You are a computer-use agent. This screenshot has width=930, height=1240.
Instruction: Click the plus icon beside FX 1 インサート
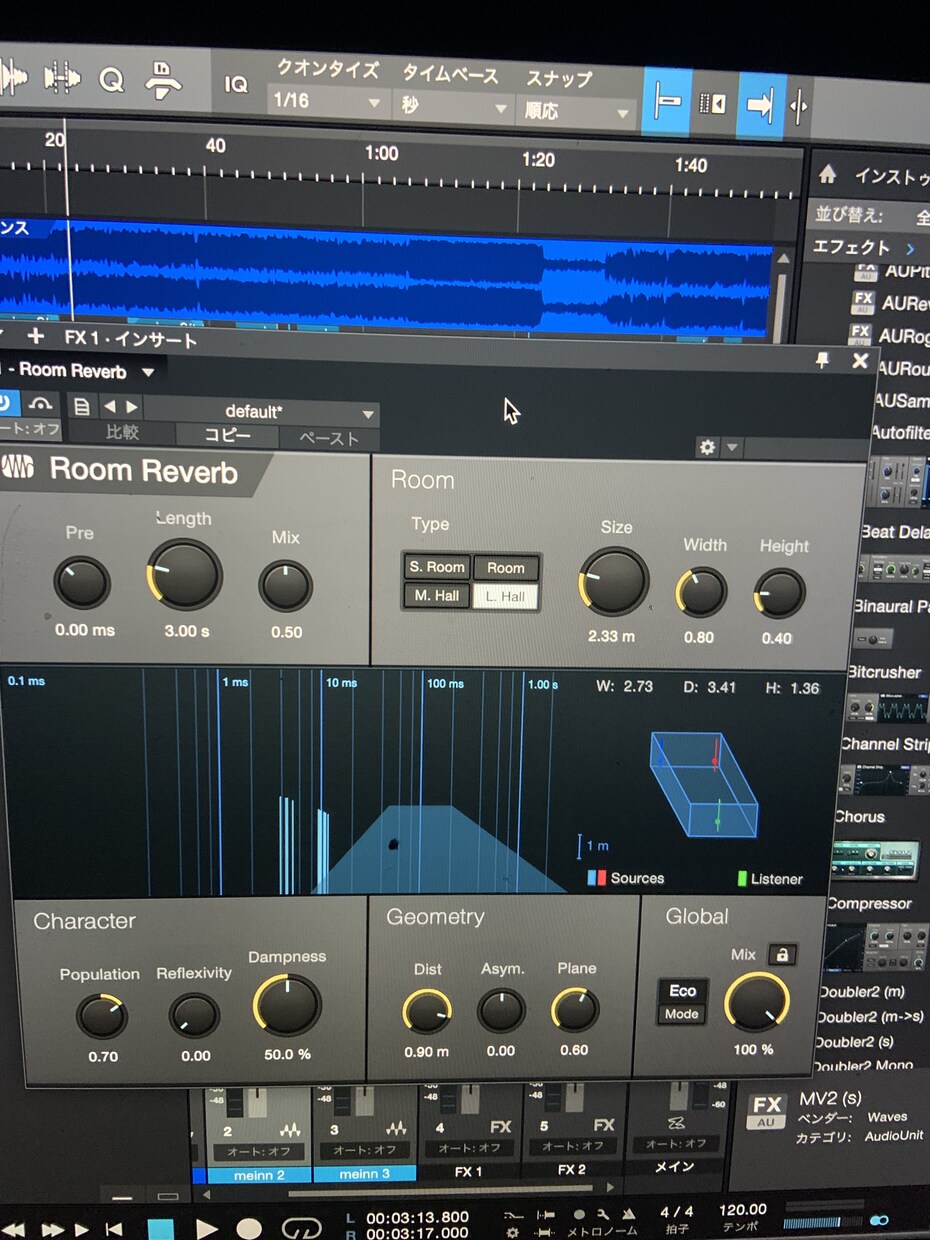(x=36, y=336)
